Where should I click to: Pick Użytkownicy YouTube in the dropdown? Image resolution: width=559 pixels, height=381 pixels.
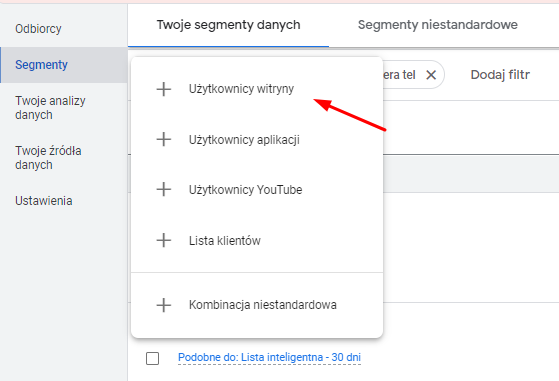[x=257, y=190]
